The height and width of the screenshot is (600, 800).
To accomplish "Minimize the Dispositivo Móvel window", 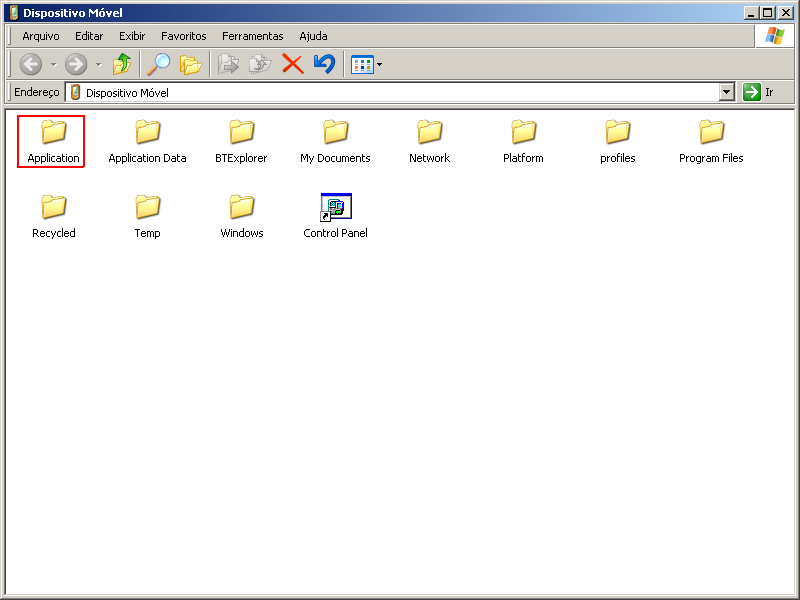I will click(751, 13).
